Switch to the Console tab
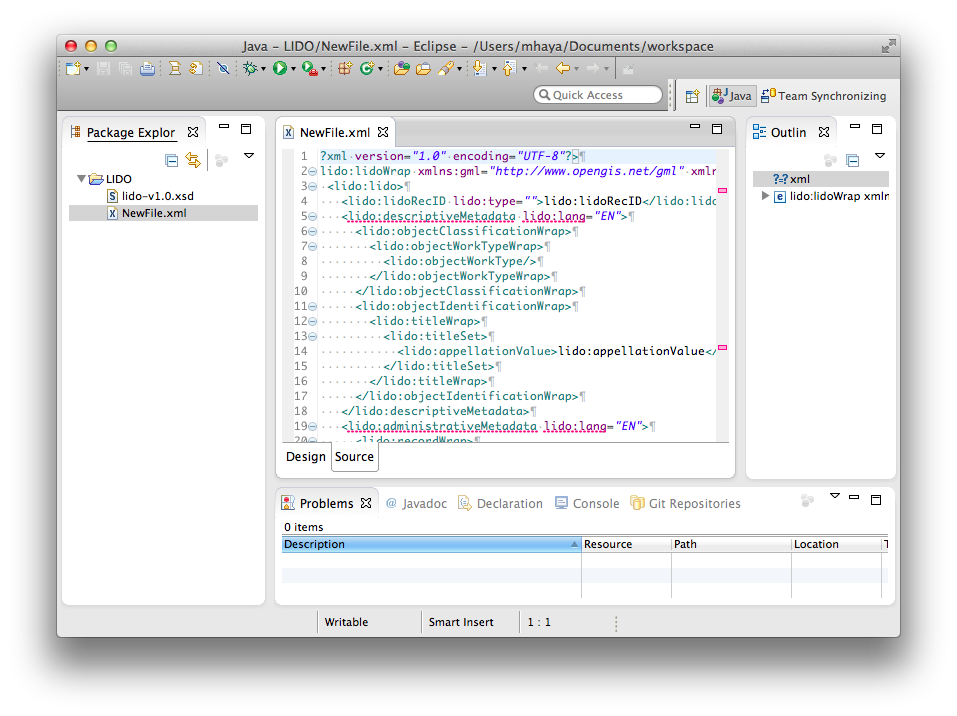This screenshot has height=716, width=957. [x=596, y=503]
